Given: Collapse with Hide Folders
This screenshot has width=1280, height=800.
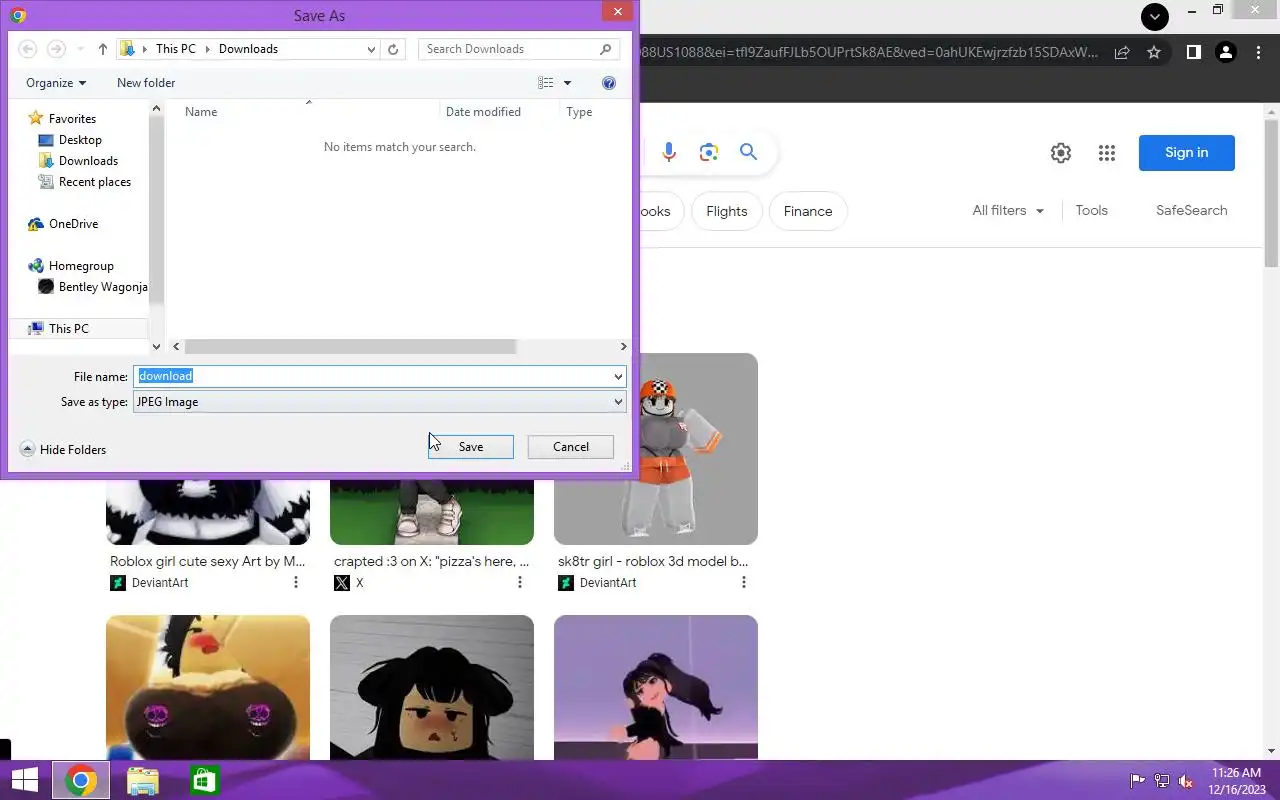Looking at the screenshot, I should [x=63, y=450].
